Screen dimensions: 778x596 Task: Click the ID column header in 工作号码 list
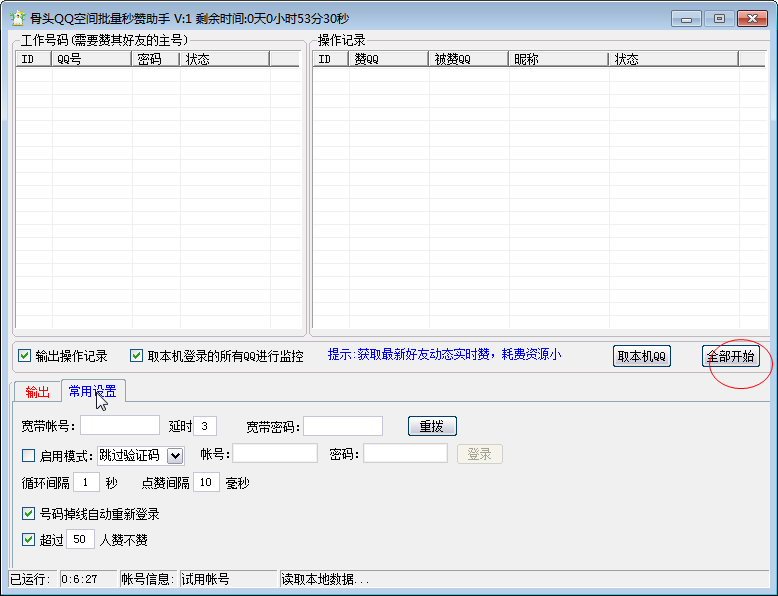[x=34, y=59]
